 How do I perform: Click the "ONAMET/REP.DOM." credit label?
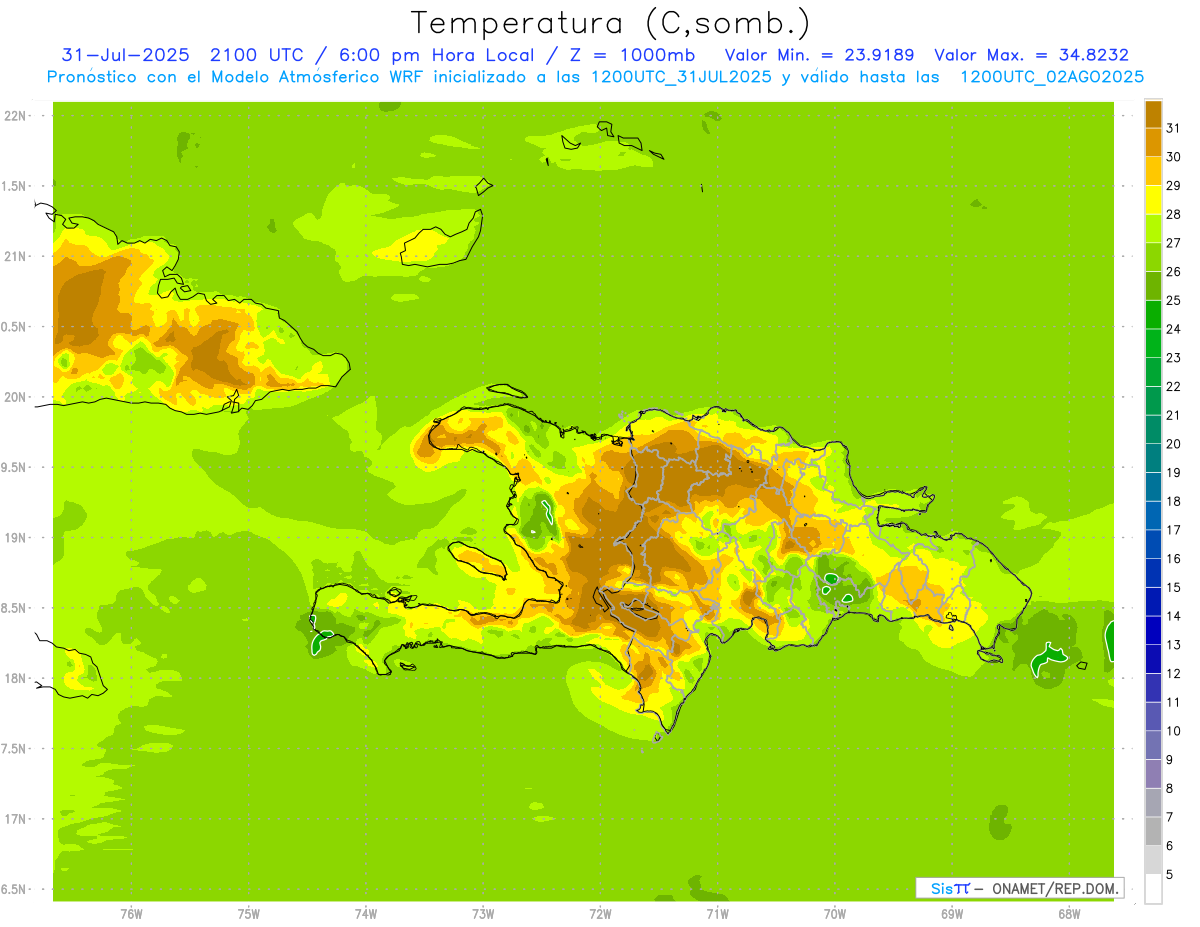point(1055,888)
